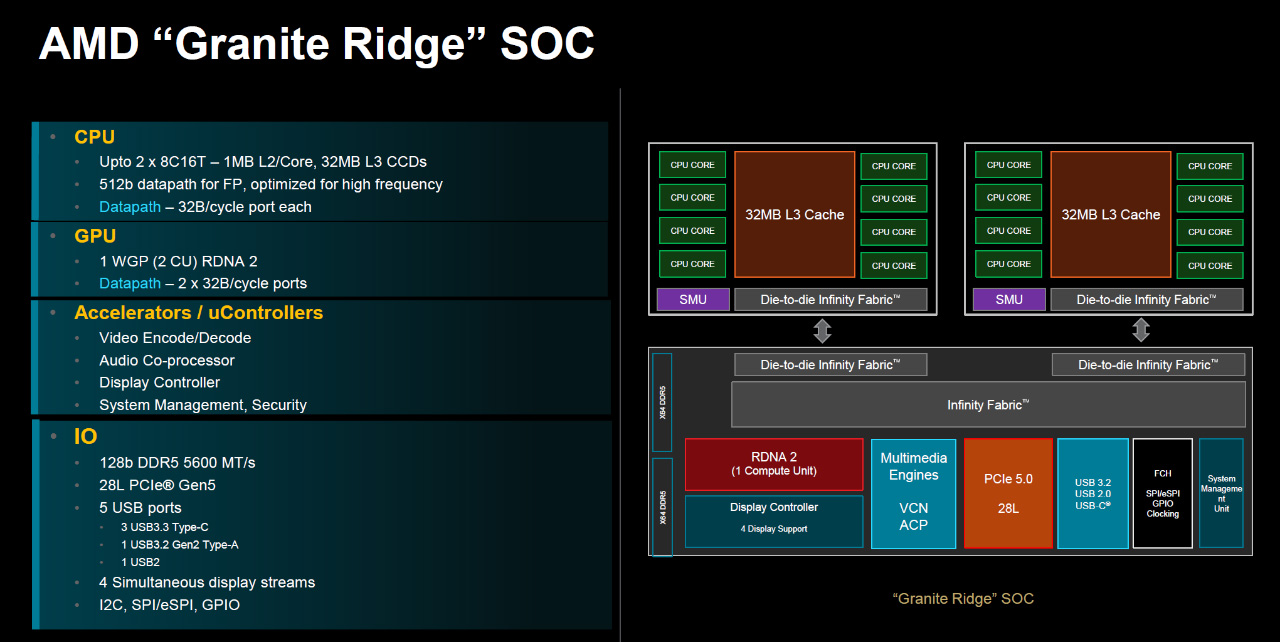This screenshot has height=642, width=1280.
Task: Click "1 USB3.2 Gen2 Type-A" sub-bullet
Action: [x=180, y=545]
